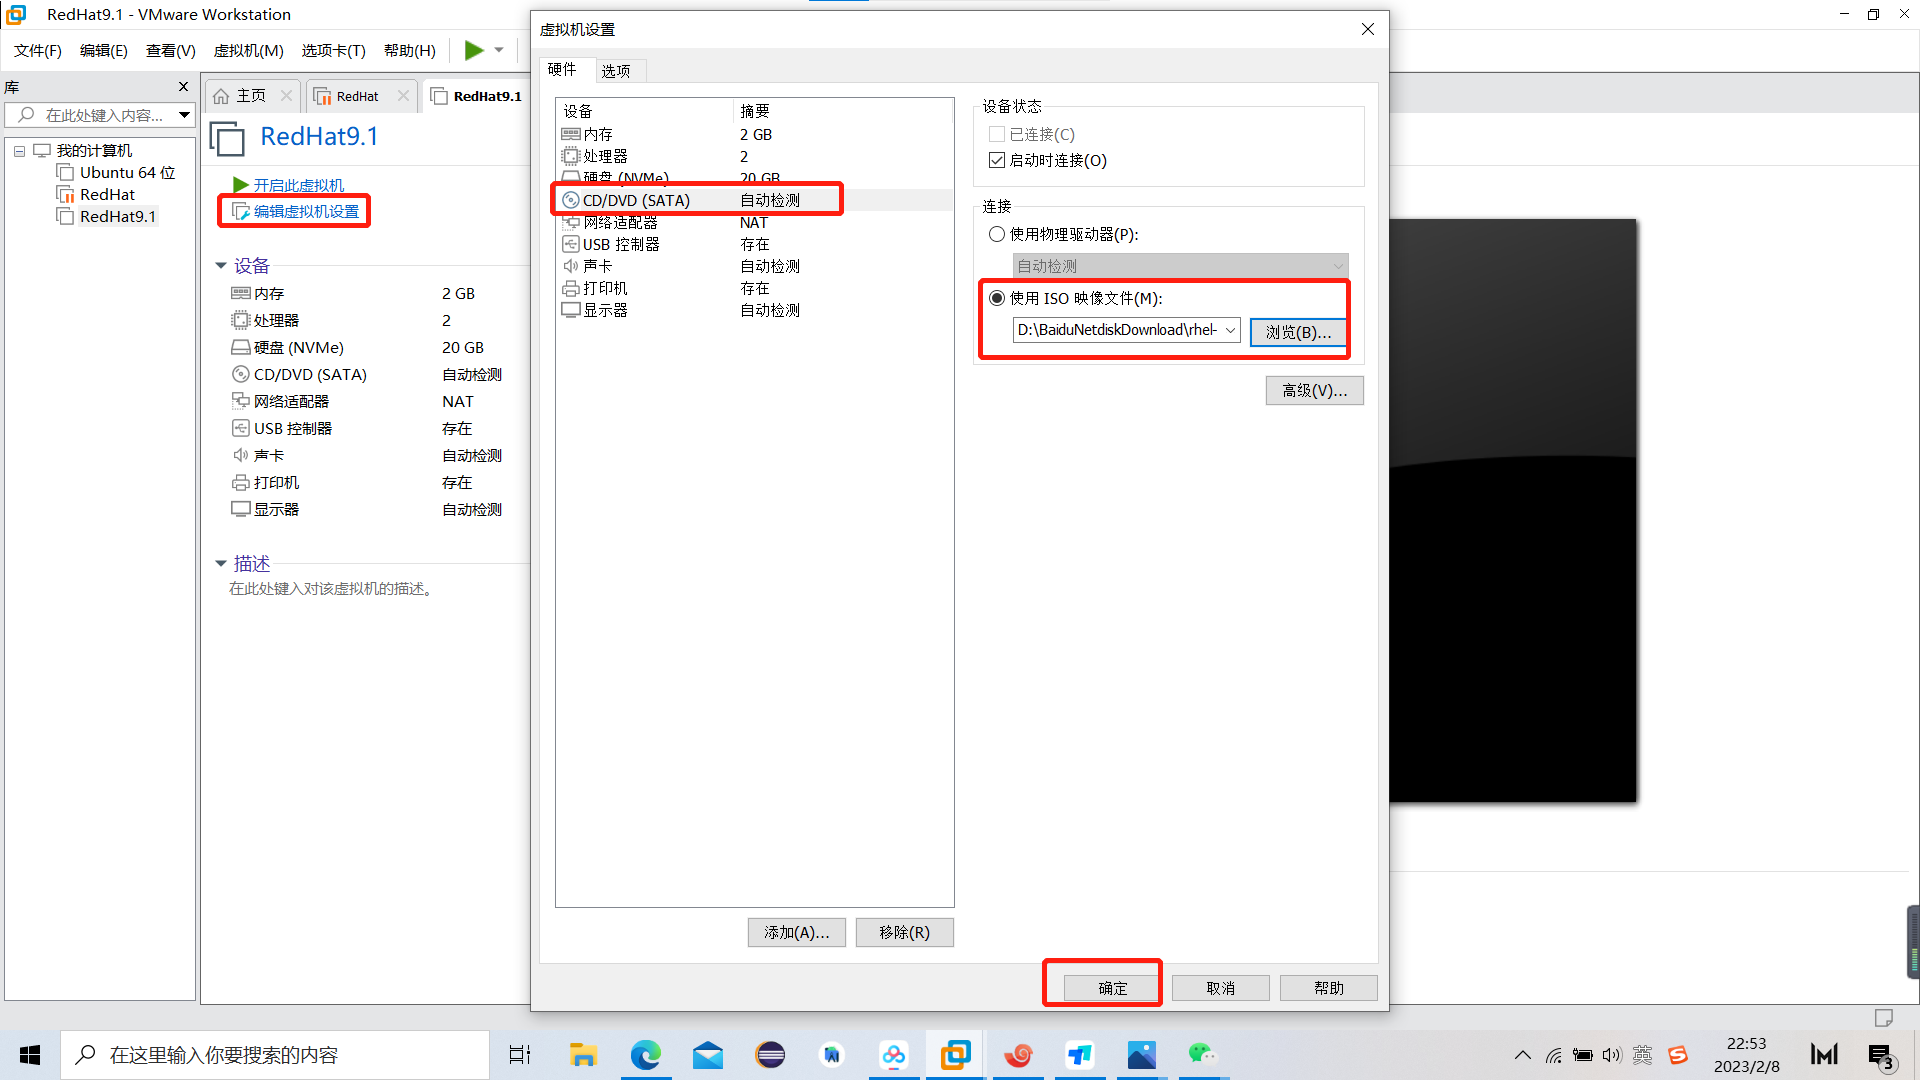Close the RedHat tab

click(403, 96)
